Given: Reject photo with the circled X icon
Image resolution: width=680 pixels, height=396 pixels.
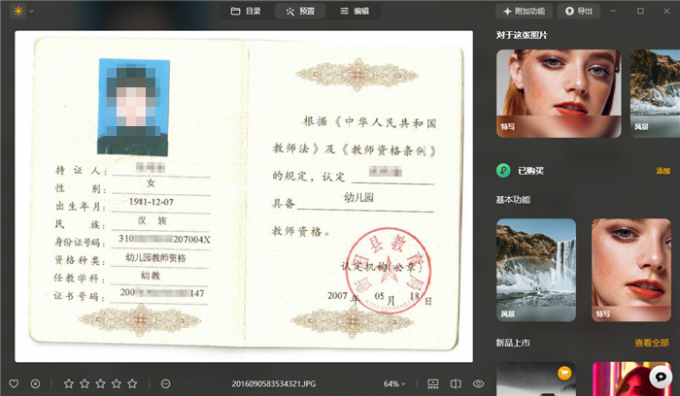Looking at the screenshot, I should pos(36,383).
